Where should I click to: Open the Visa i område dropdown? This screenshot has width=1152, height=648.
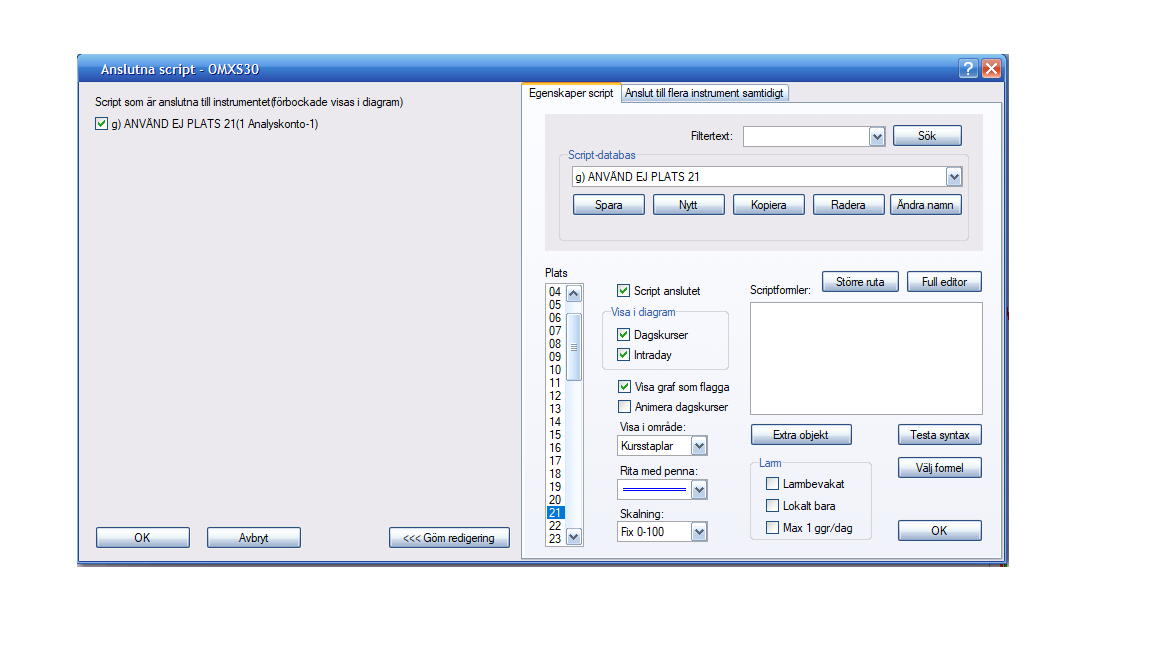pos(699,446)
